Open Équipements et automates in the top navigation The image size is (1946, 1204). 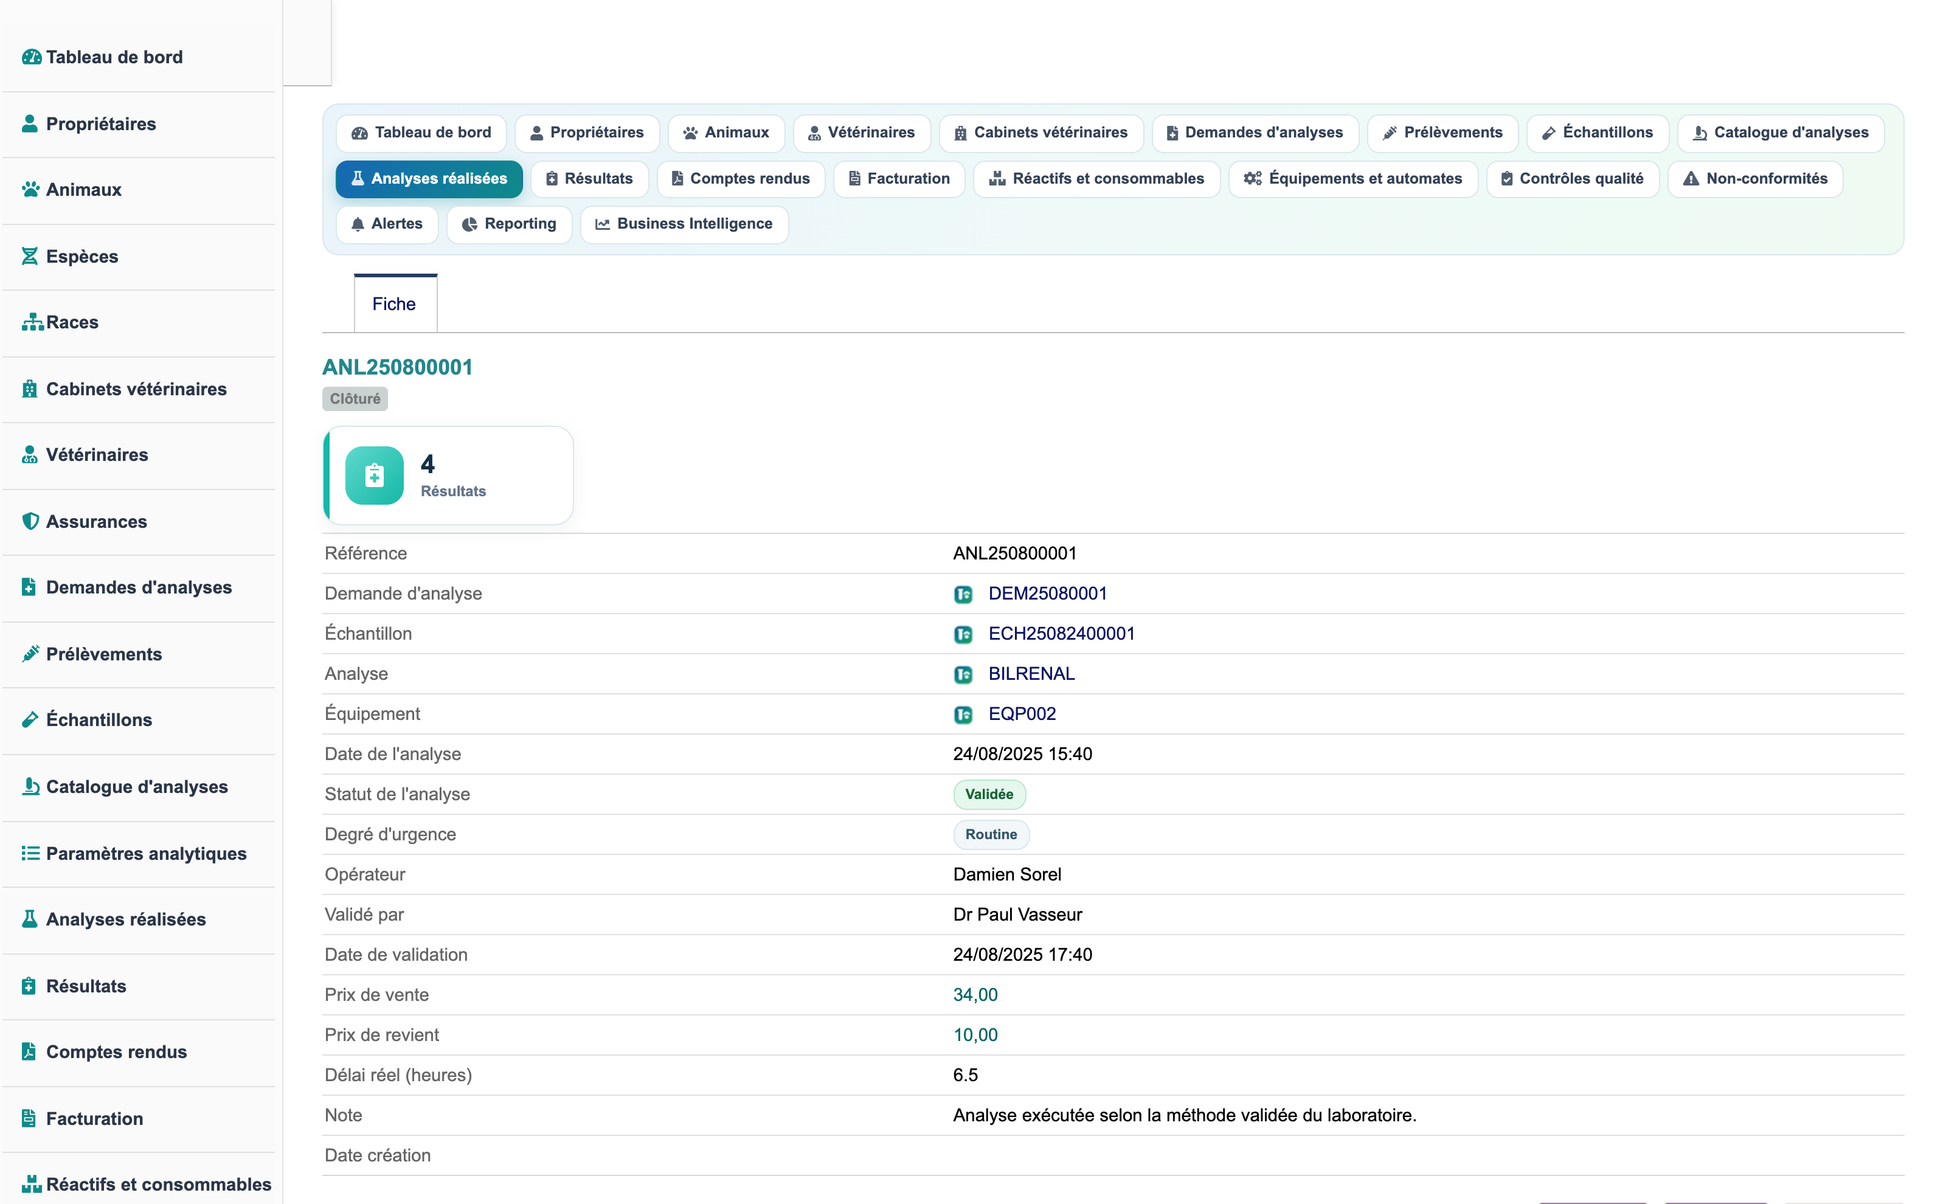[x=1353, y=179]
